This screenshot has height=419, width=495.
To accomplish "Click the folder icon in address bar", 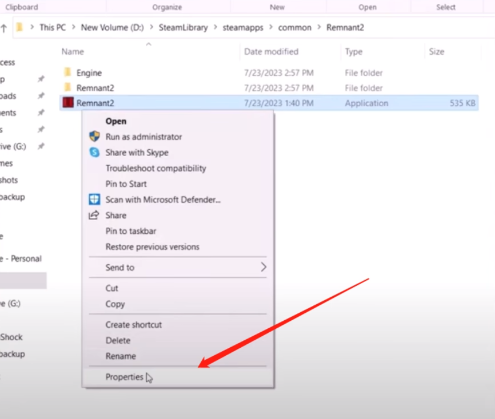I will tap(20, 27).
